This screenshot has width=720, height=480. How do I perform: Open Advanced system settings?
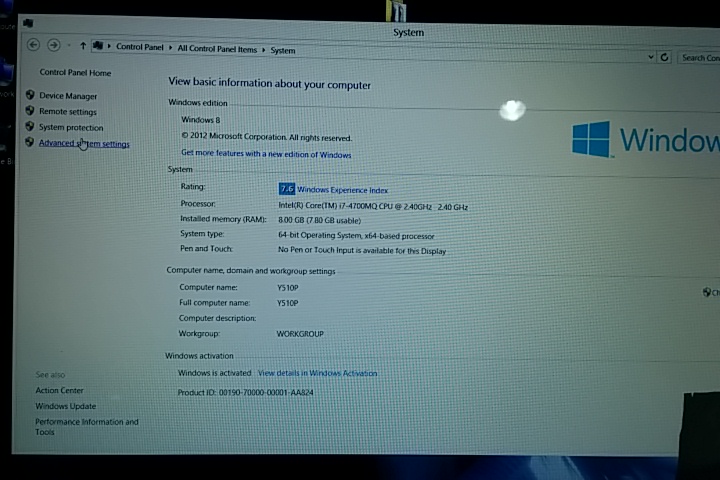(84, 143)
